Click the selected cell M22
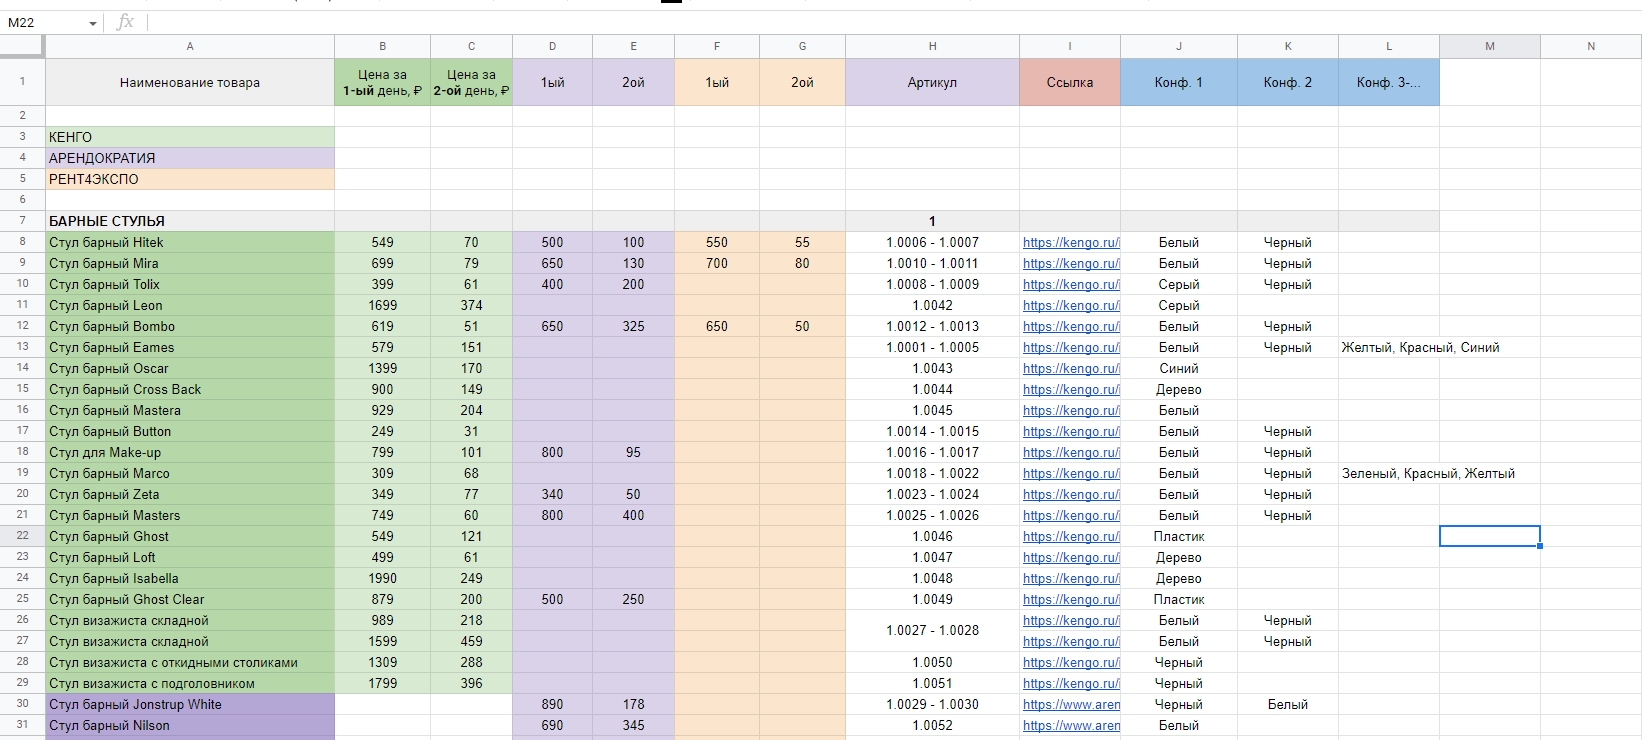This screenshot has height=740, width=1642. tap(1489, 536)
